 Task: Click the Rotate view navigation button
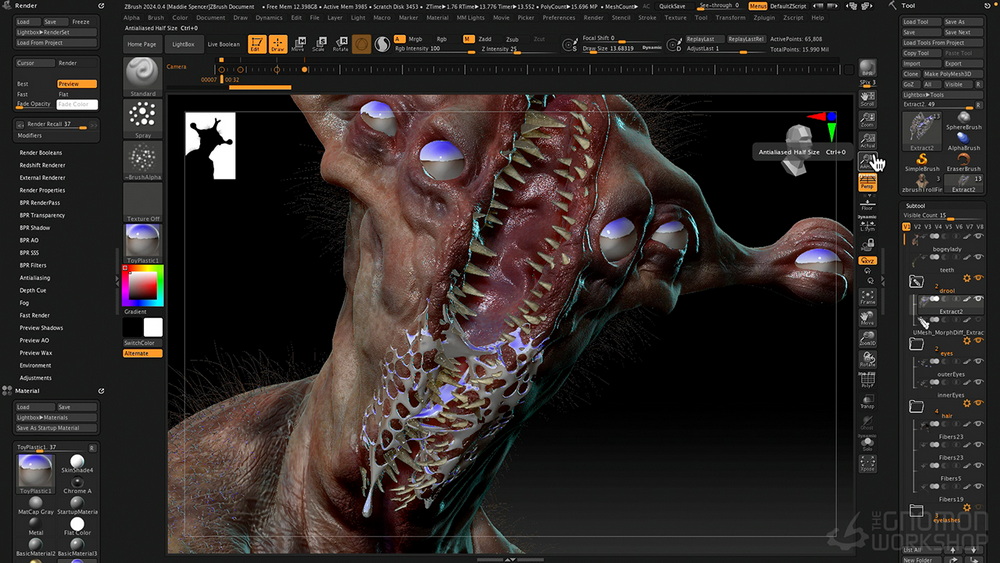867,360
